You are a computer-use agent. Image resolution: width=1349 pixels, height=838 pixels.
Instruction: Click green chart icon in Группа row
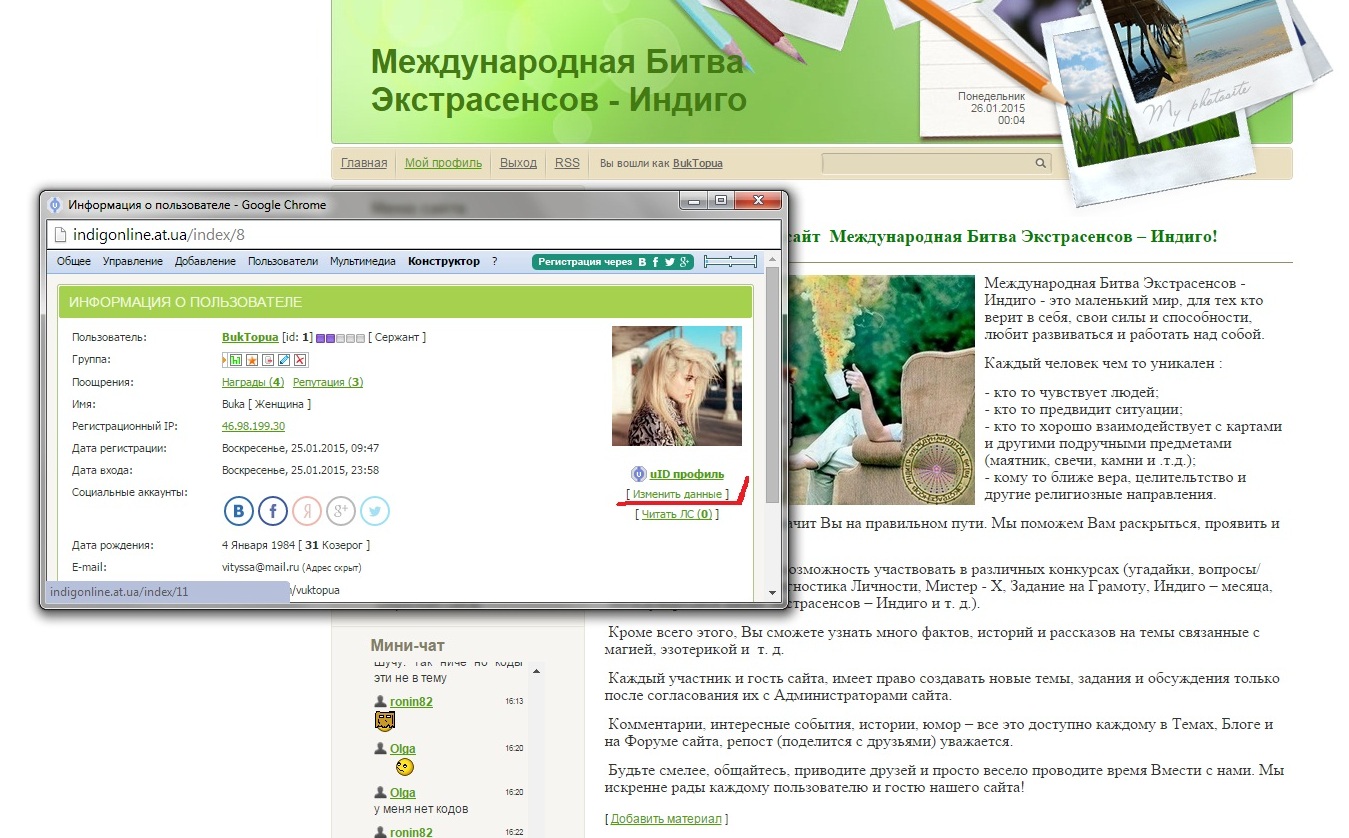236,360
